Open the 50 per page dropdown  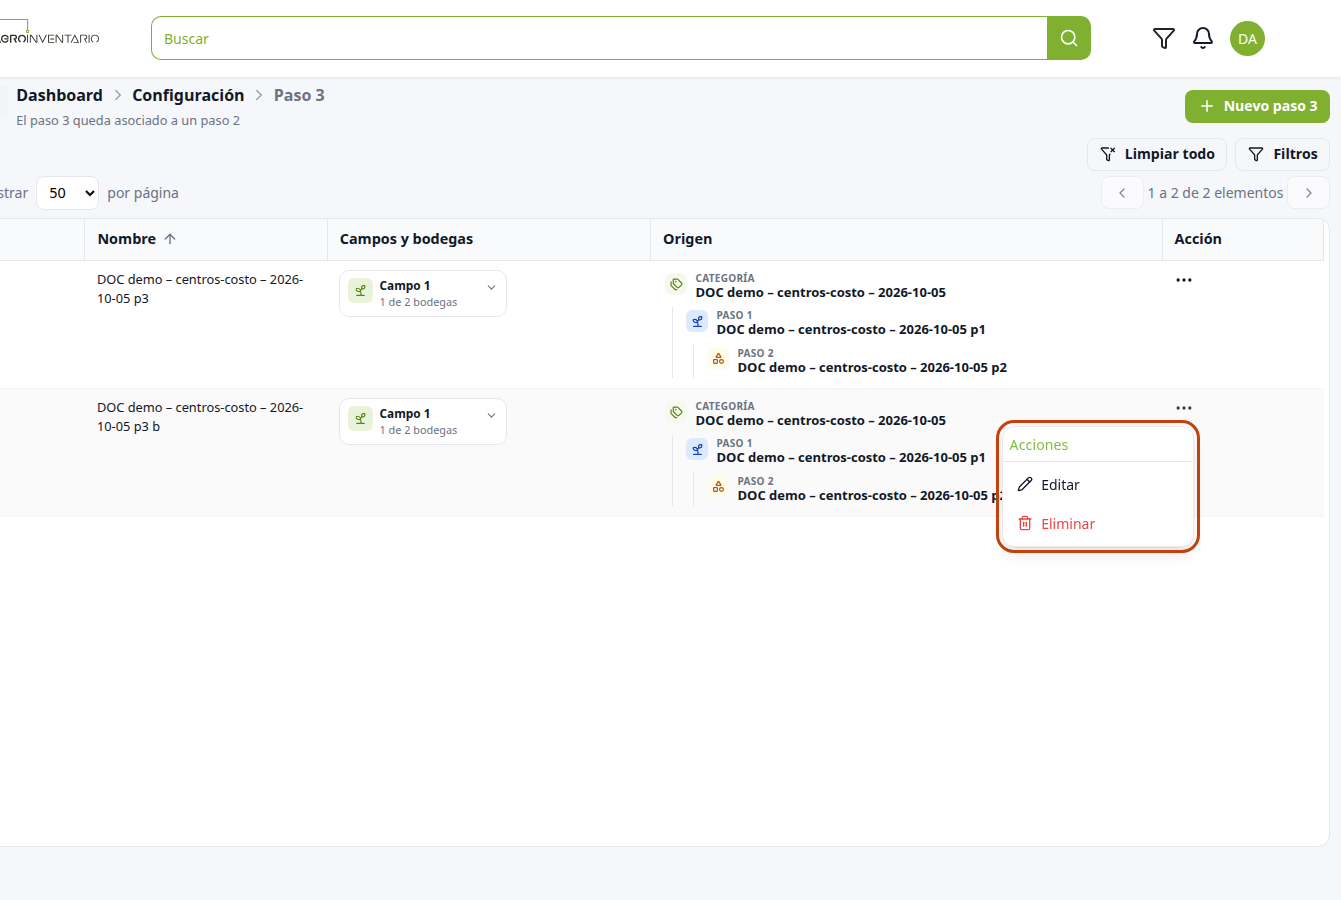(68, 193)
